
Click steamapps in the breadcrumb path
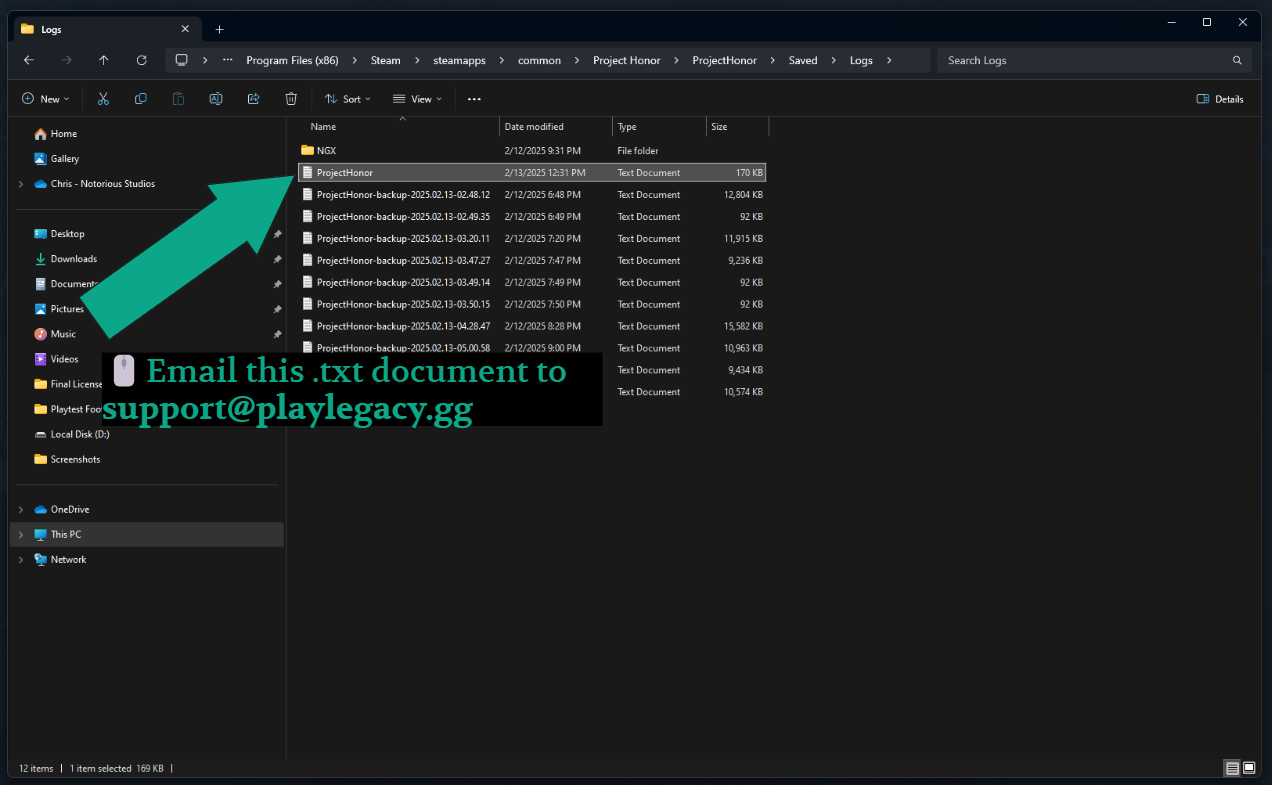tap(459, 60)
